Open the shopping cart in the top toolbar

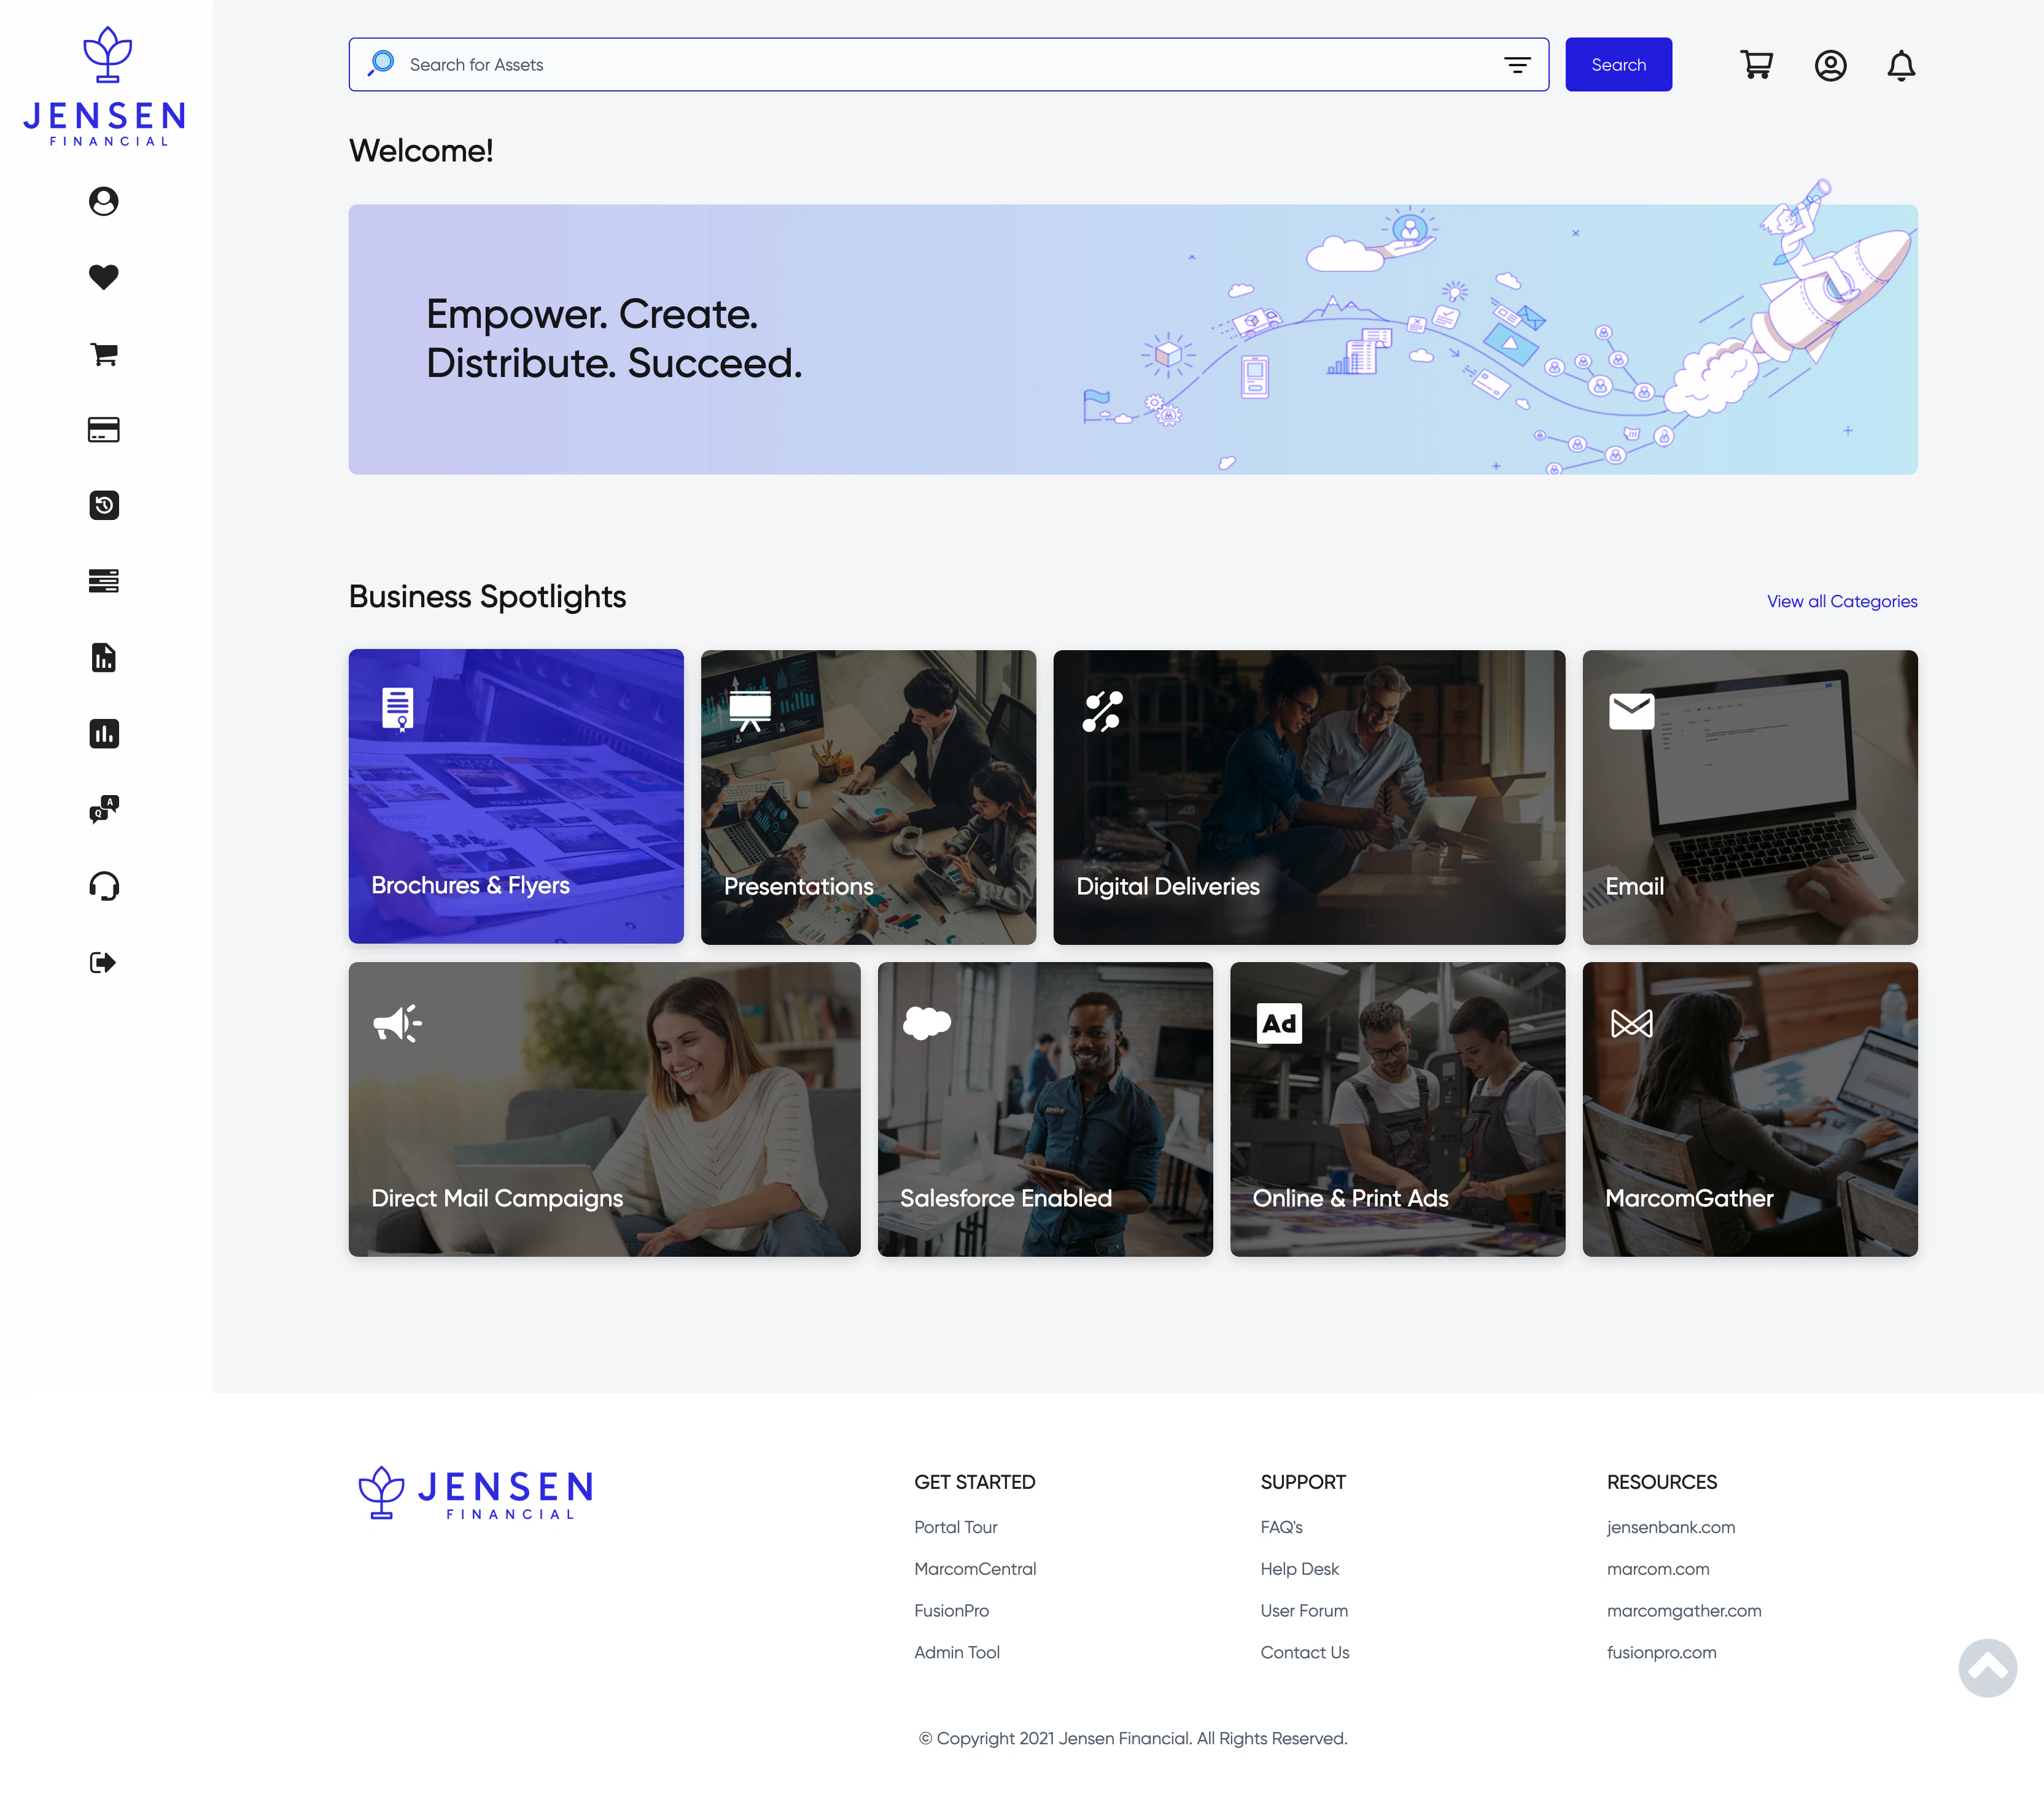pyautogui.click(x=1757, y=64)
